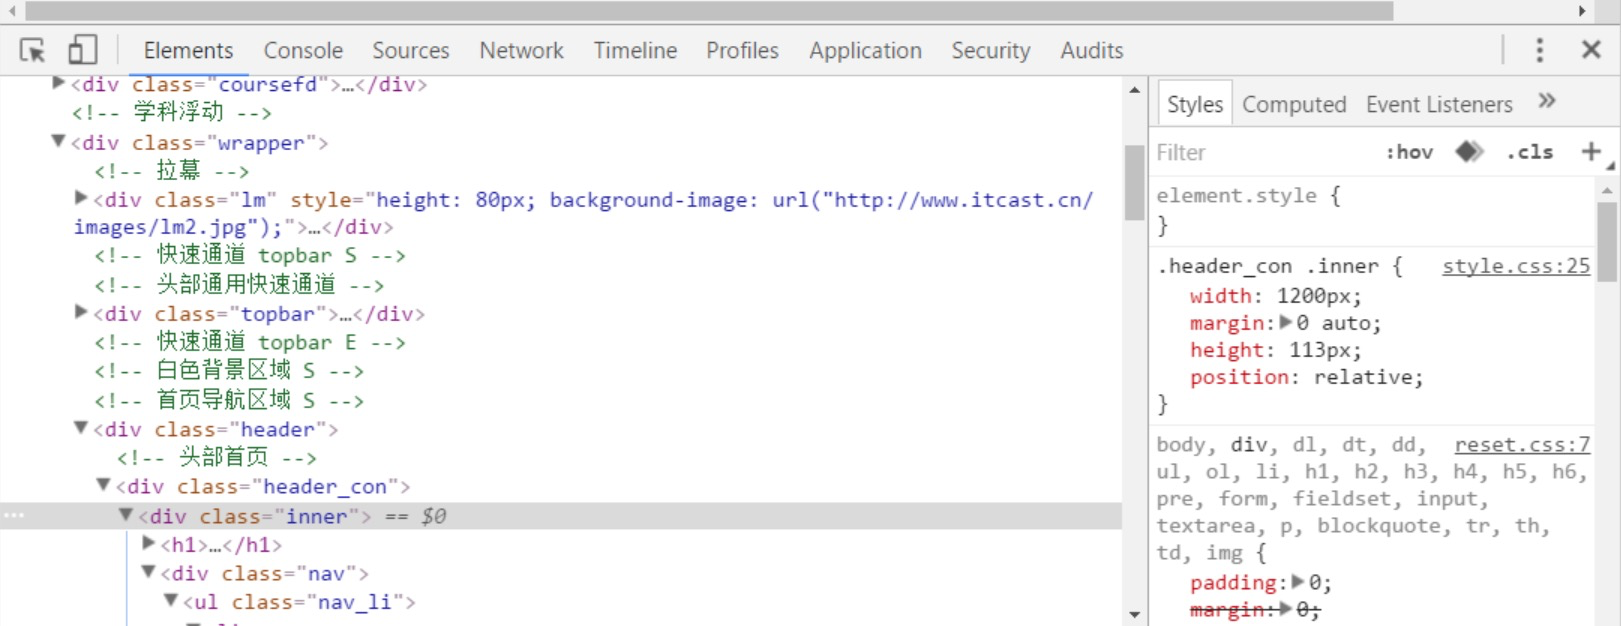Image resolution: width=1621 pixels, height=626 pixels.
Task: Switch to the Computed styles tab
Action: coord(1294,104)
